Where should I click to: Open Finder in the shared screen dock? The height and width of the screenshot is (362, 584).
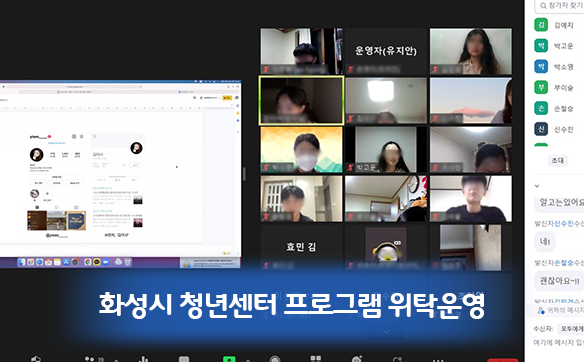click(21, 262)
